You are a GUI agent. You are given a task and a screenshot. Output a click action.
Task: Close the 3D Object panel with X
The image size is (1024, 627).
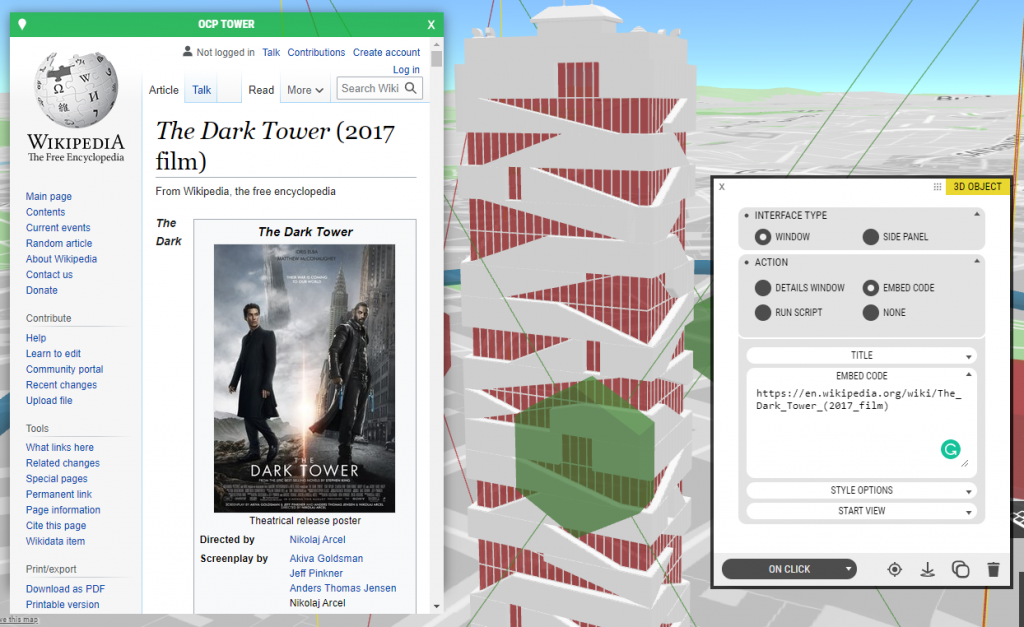click(722, 187)
